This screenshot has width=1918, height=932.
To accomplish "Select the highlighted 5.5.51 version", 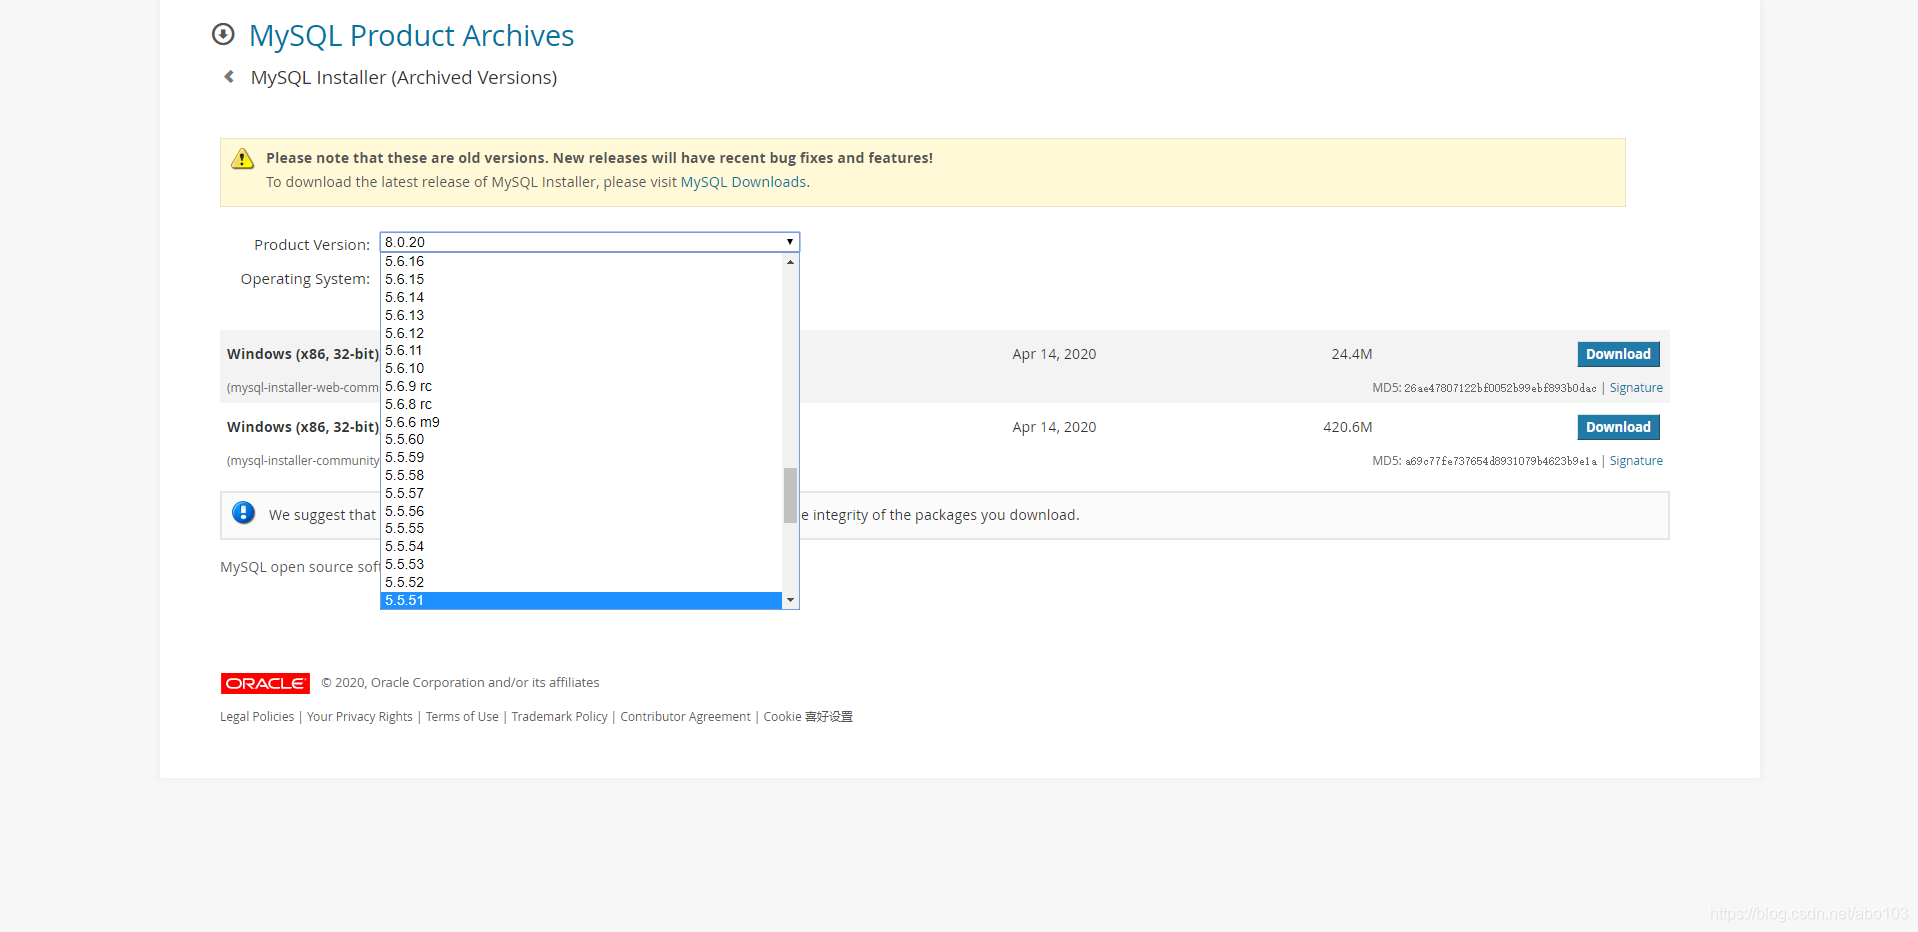I will pyautogui.click(x=581, y=601).
